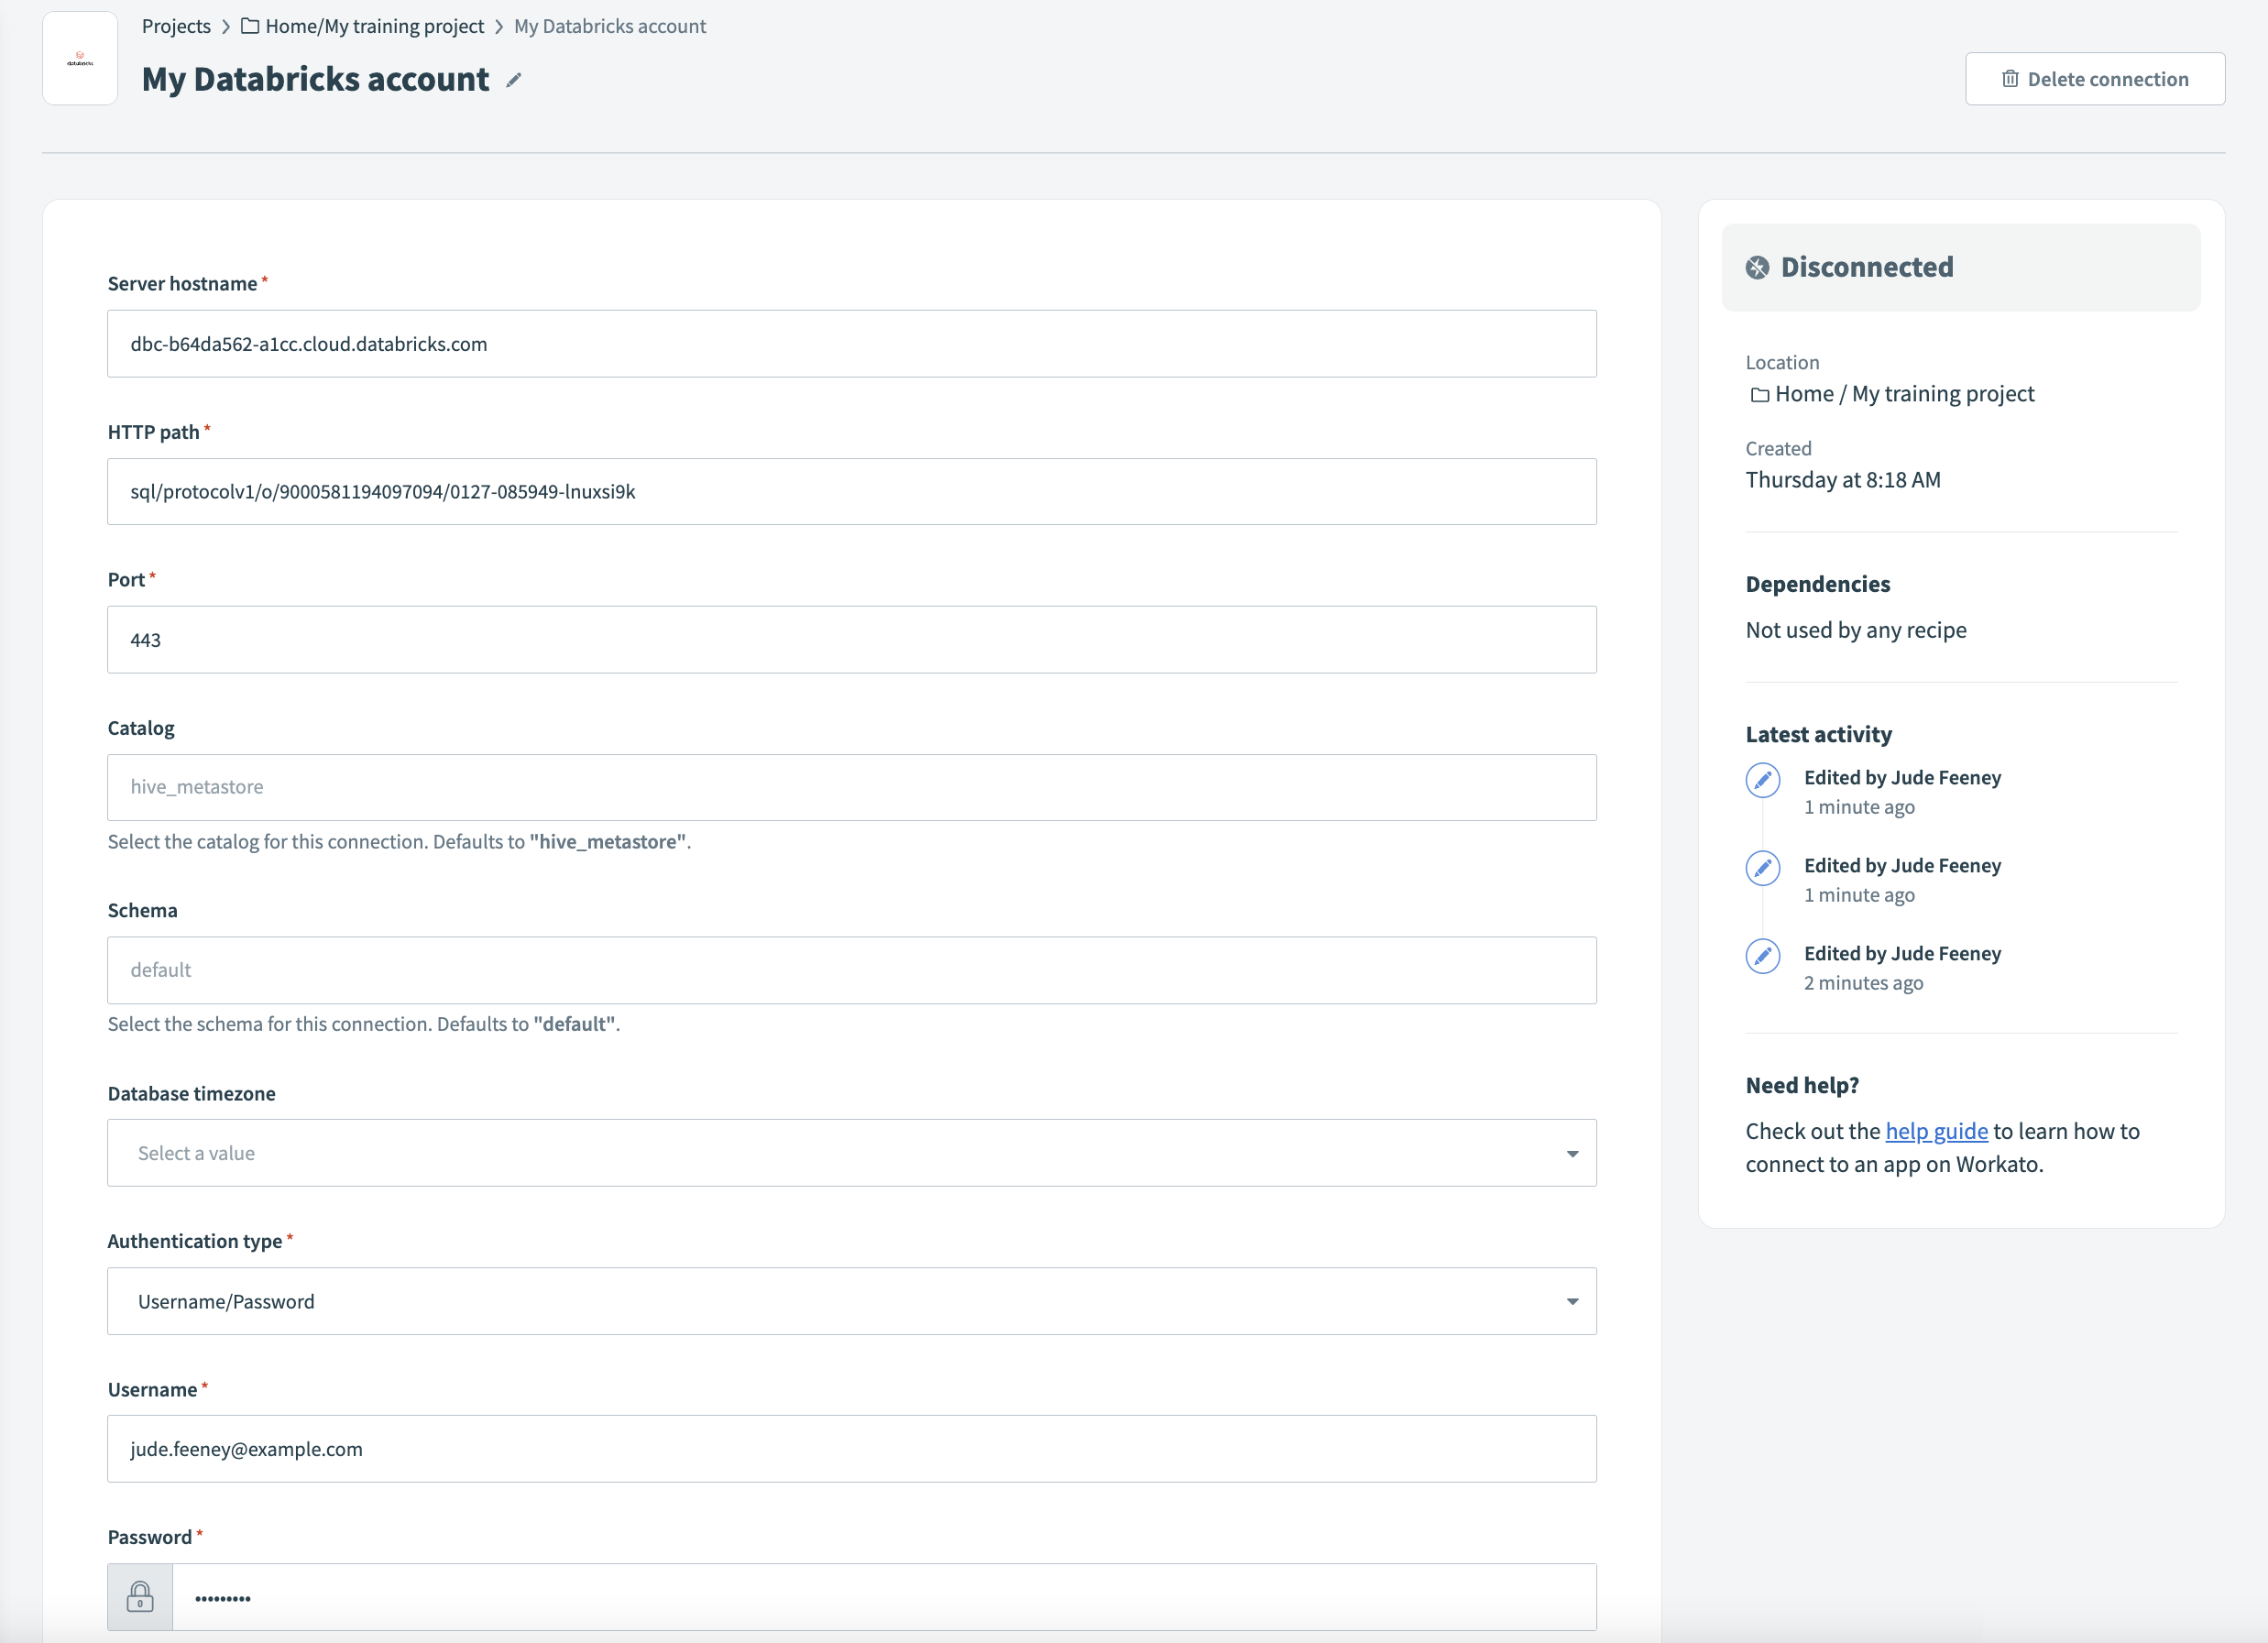Open the Authentication type dropdown
This screenshot has width=2268, height=1643.
coord(851,1301)
